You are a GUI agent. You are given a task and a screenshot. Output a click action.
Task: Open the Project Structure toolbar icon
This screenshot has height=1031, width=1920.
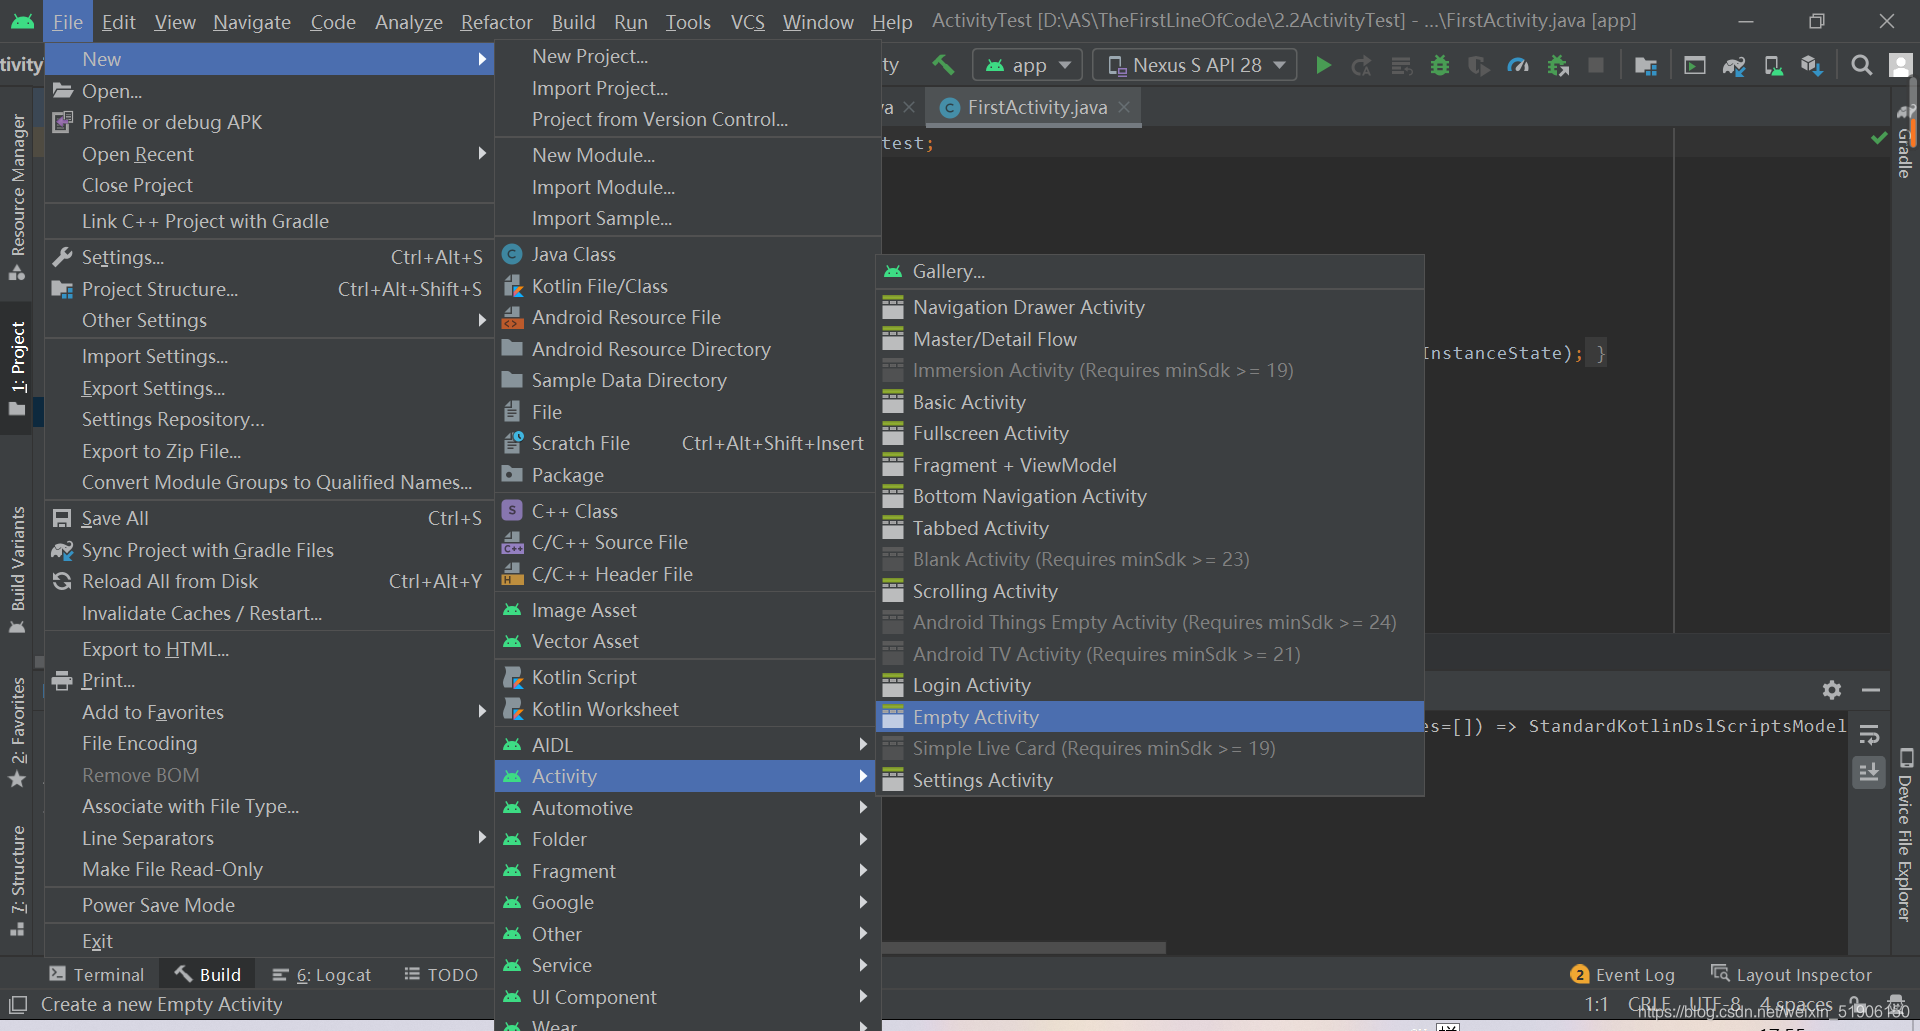[1645, 66]
